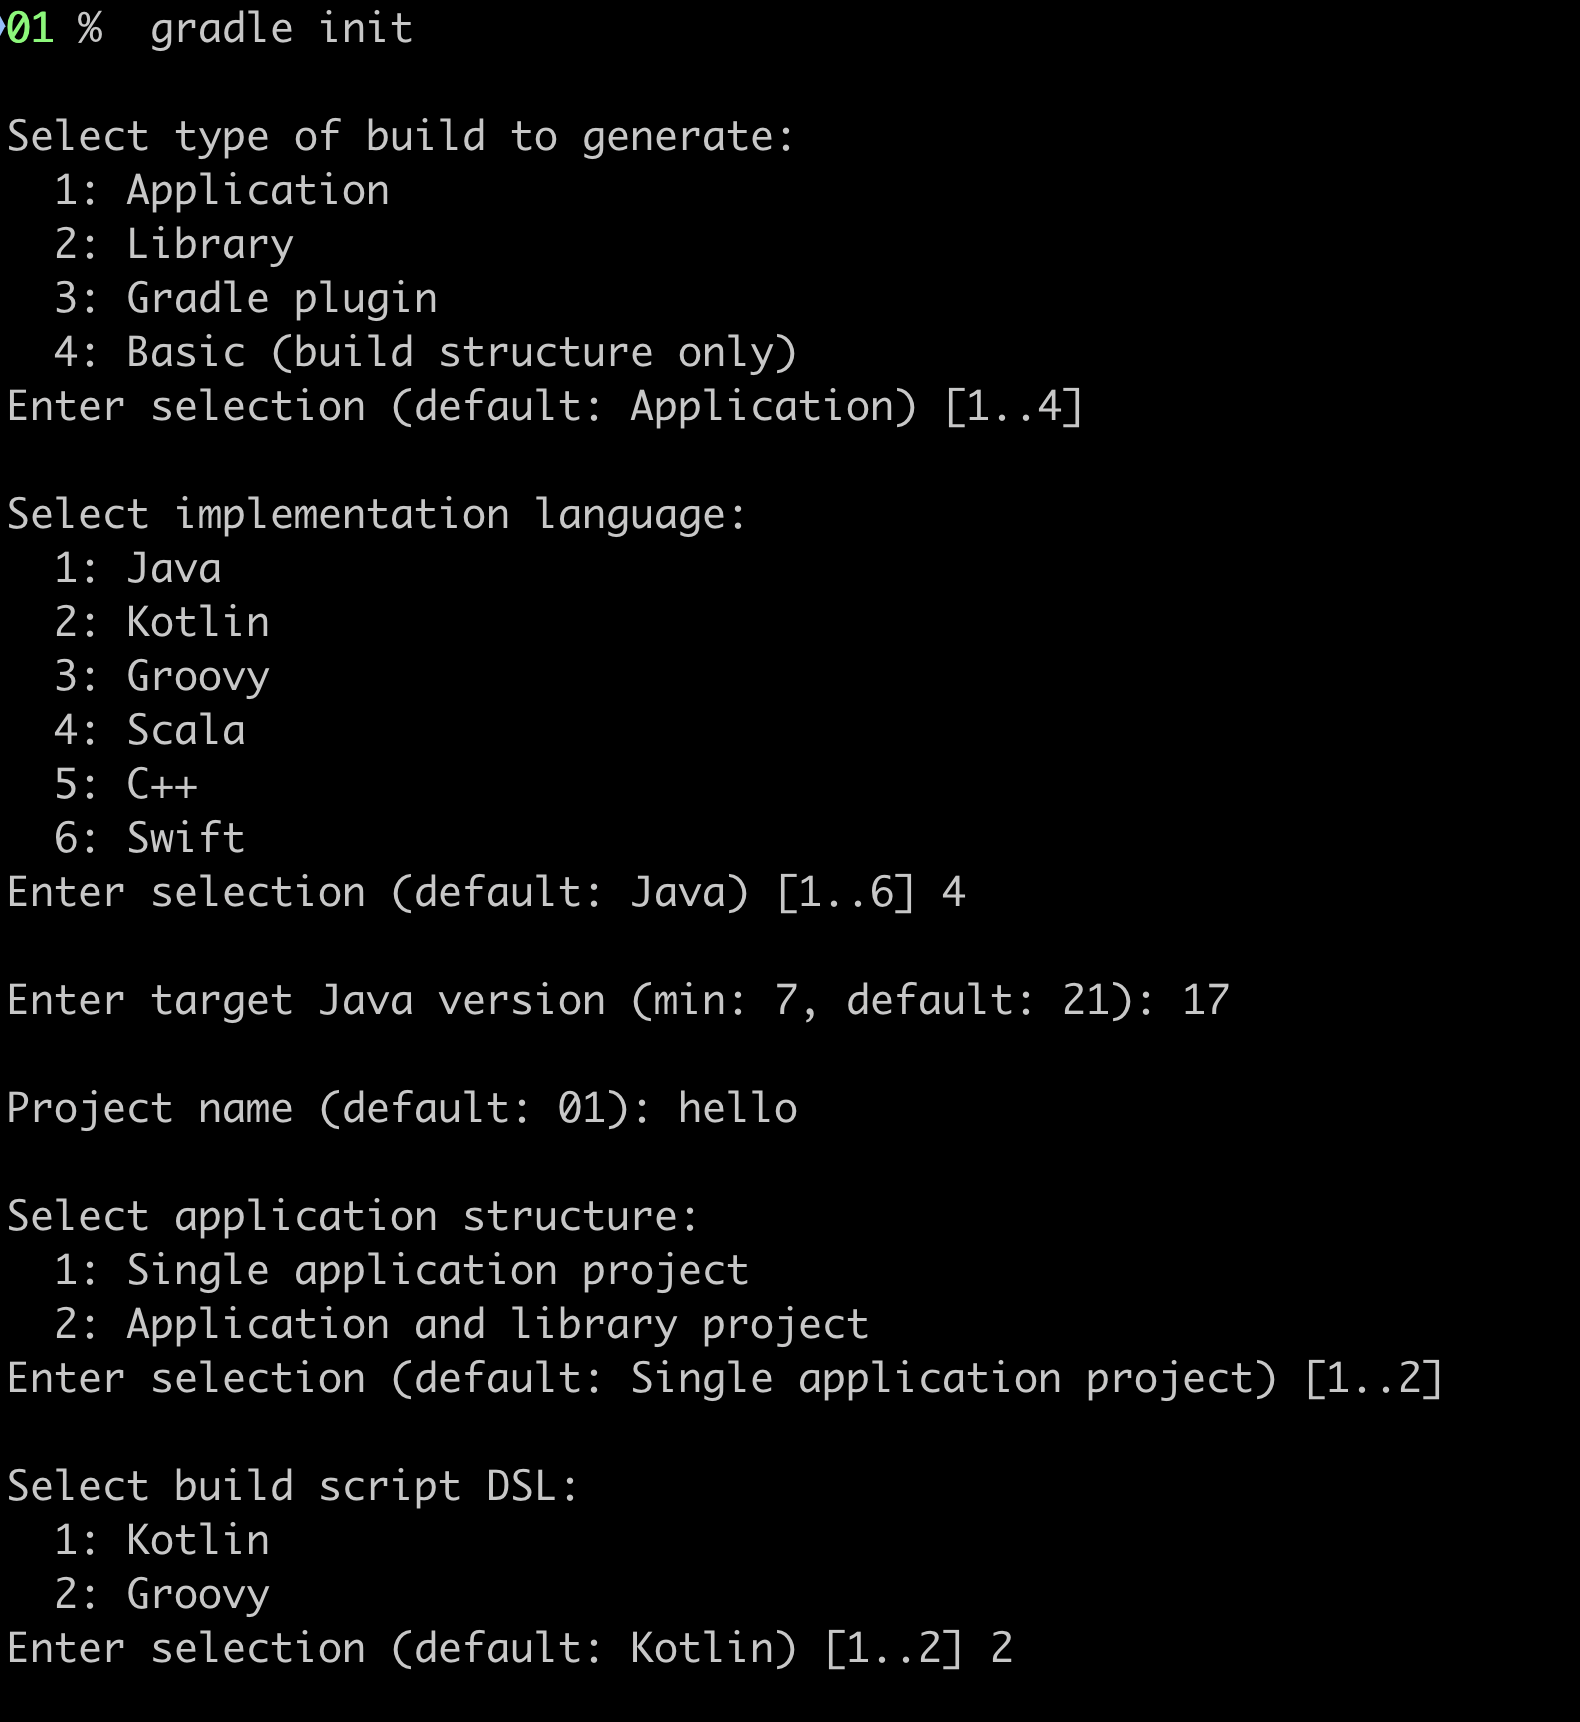Image resolution: width=1580 pixels, height=1722 pixels.
Task: Click the green '01' prompt directory
Action: pos(30,29)
